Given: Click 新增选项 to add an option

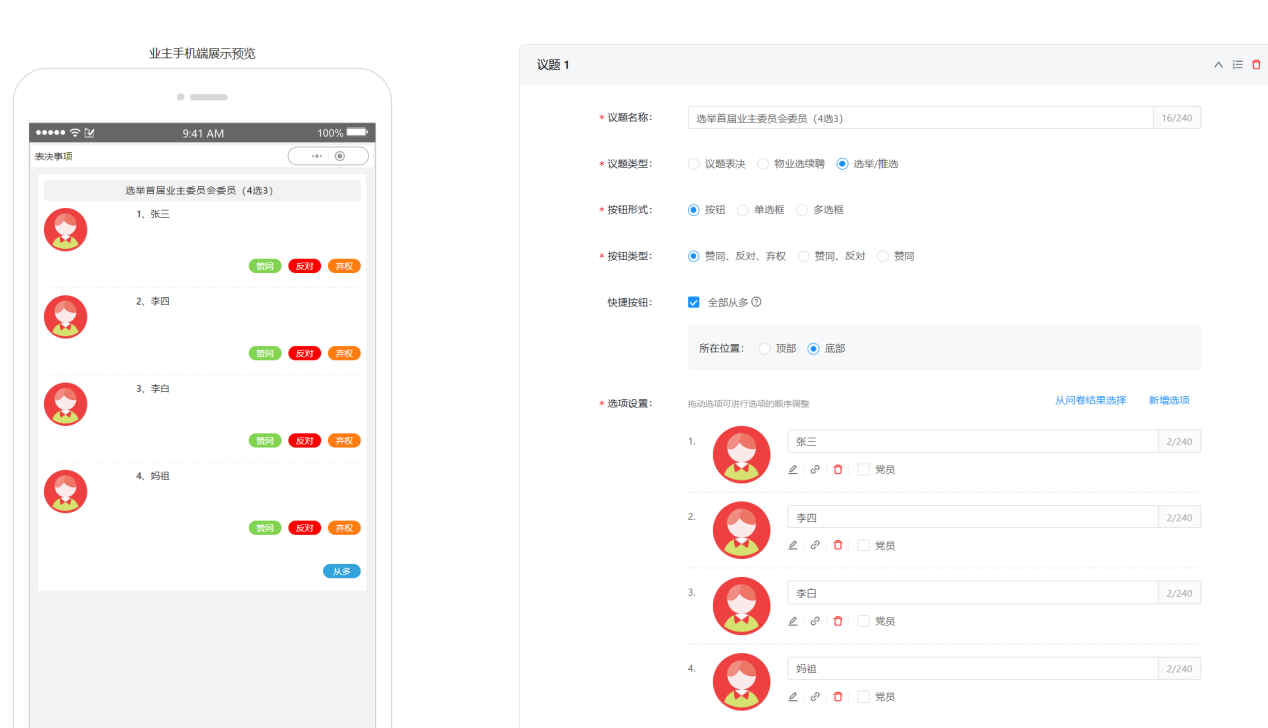Looking at the screenshot, I should 1169,401.
